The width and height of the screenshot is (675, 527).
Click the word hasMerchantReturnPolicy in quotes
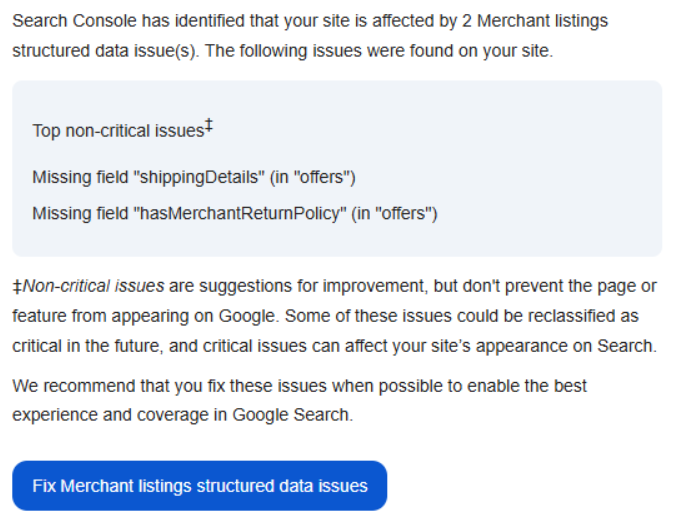240,214
